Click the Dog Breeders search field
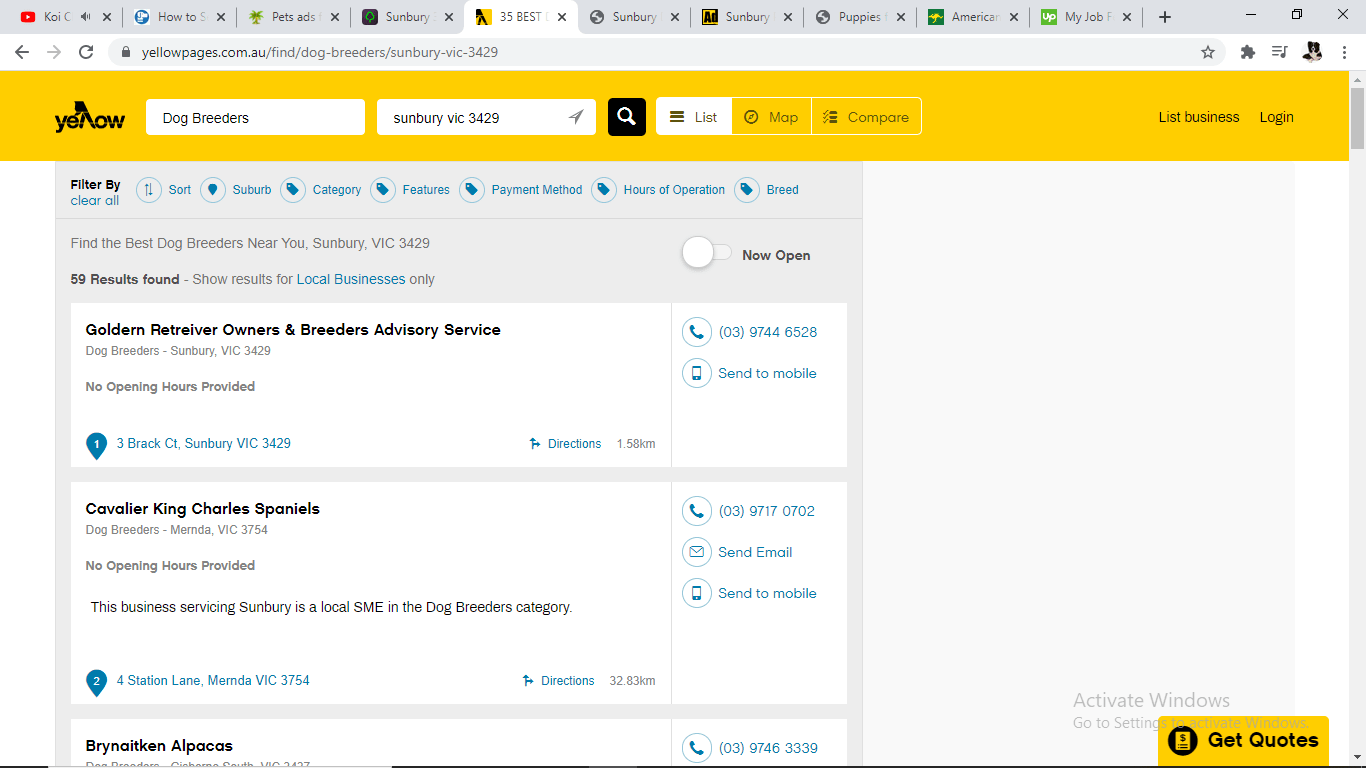This screenshot has height=768, width=1366. click(255, 117)
